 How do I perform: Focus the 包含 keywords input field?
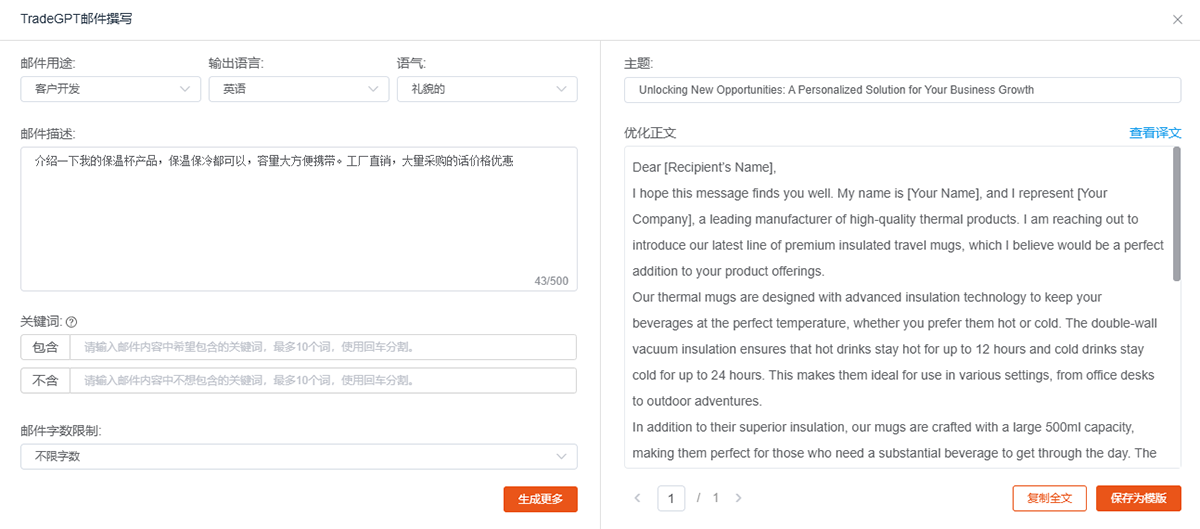322,347
